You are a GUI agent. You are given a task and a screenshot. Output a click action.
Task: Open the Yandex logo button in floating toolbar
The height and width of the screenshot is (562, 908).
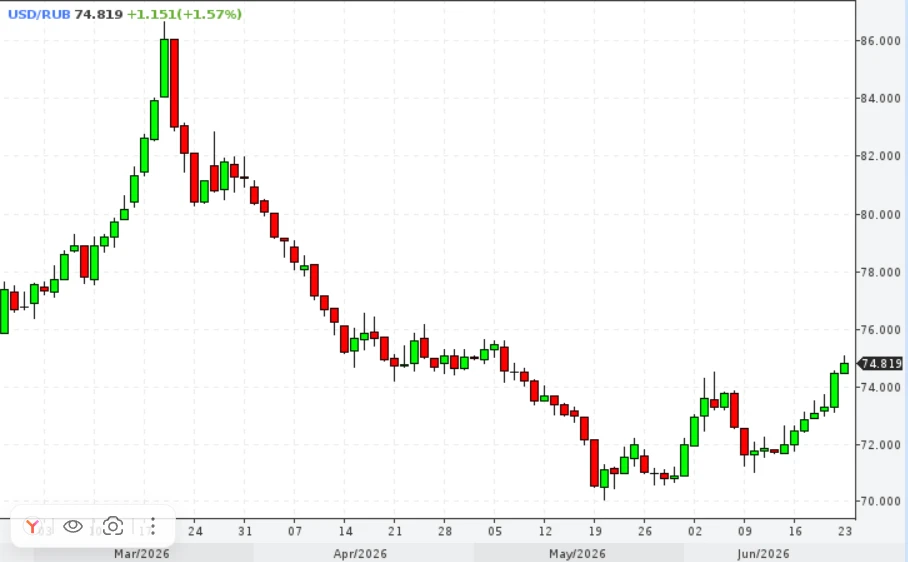coord(32,526)
